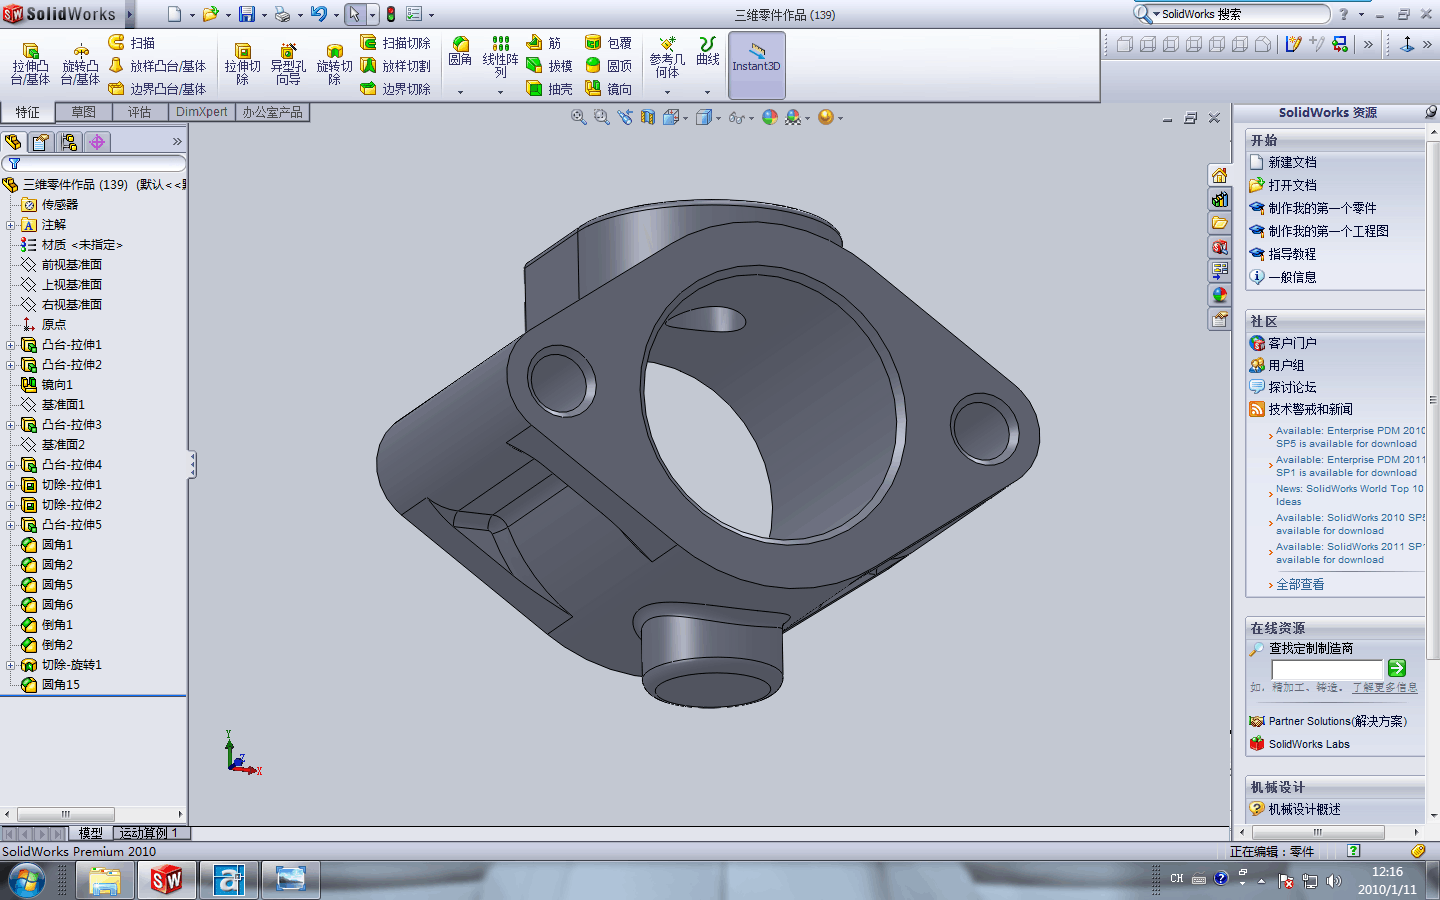Screen dimensions: 1440x900
Task: Open the view orientation dropdown arrow
Action: [686, 117]
